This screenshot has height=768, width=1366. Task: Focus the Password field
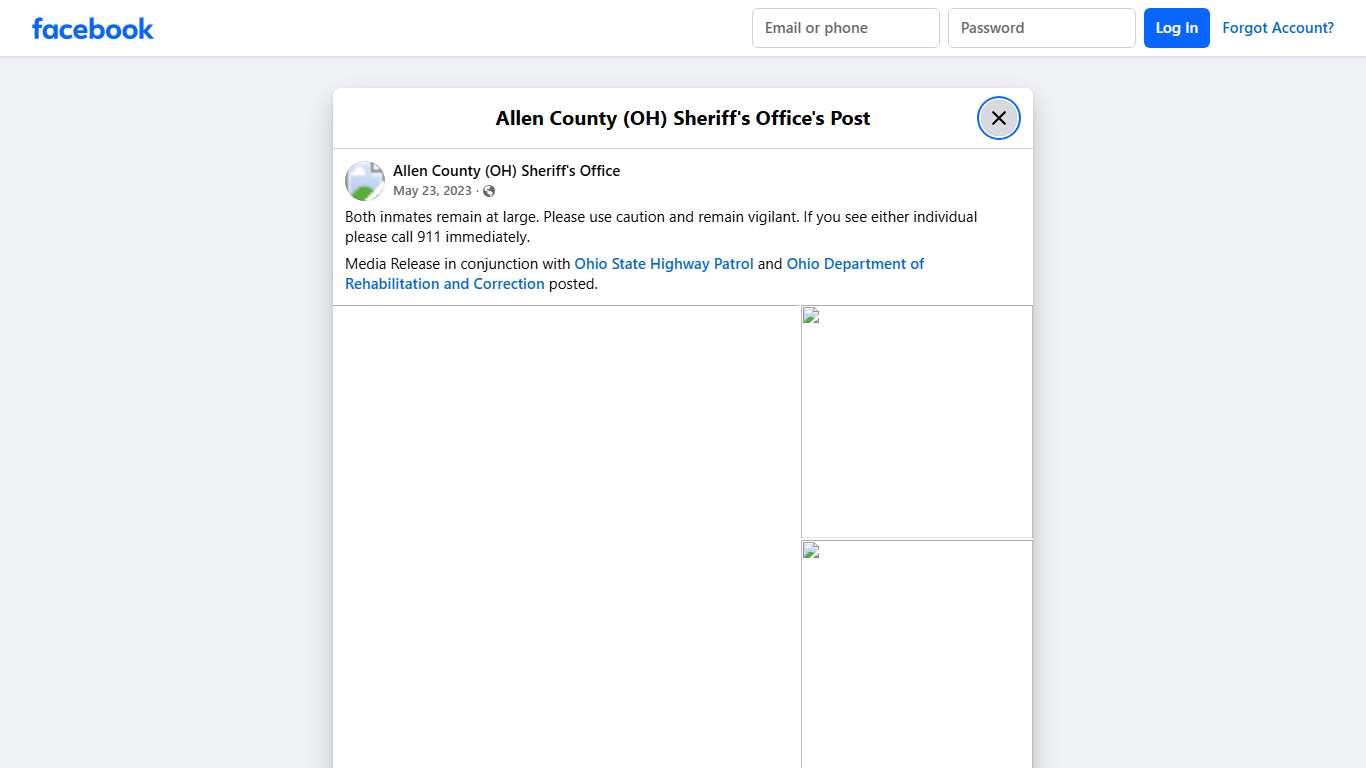click(1041, 28)
